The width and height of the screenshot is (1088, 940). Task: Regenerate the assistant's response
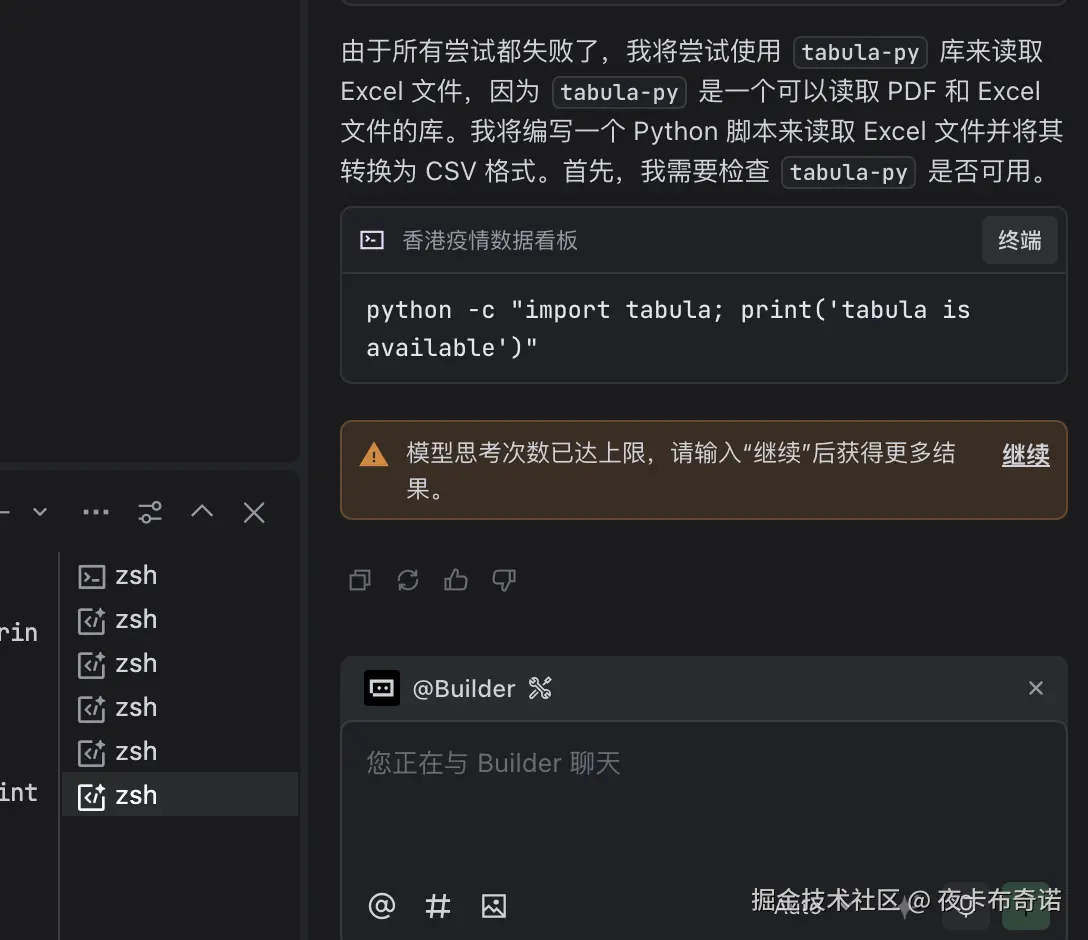407,580
